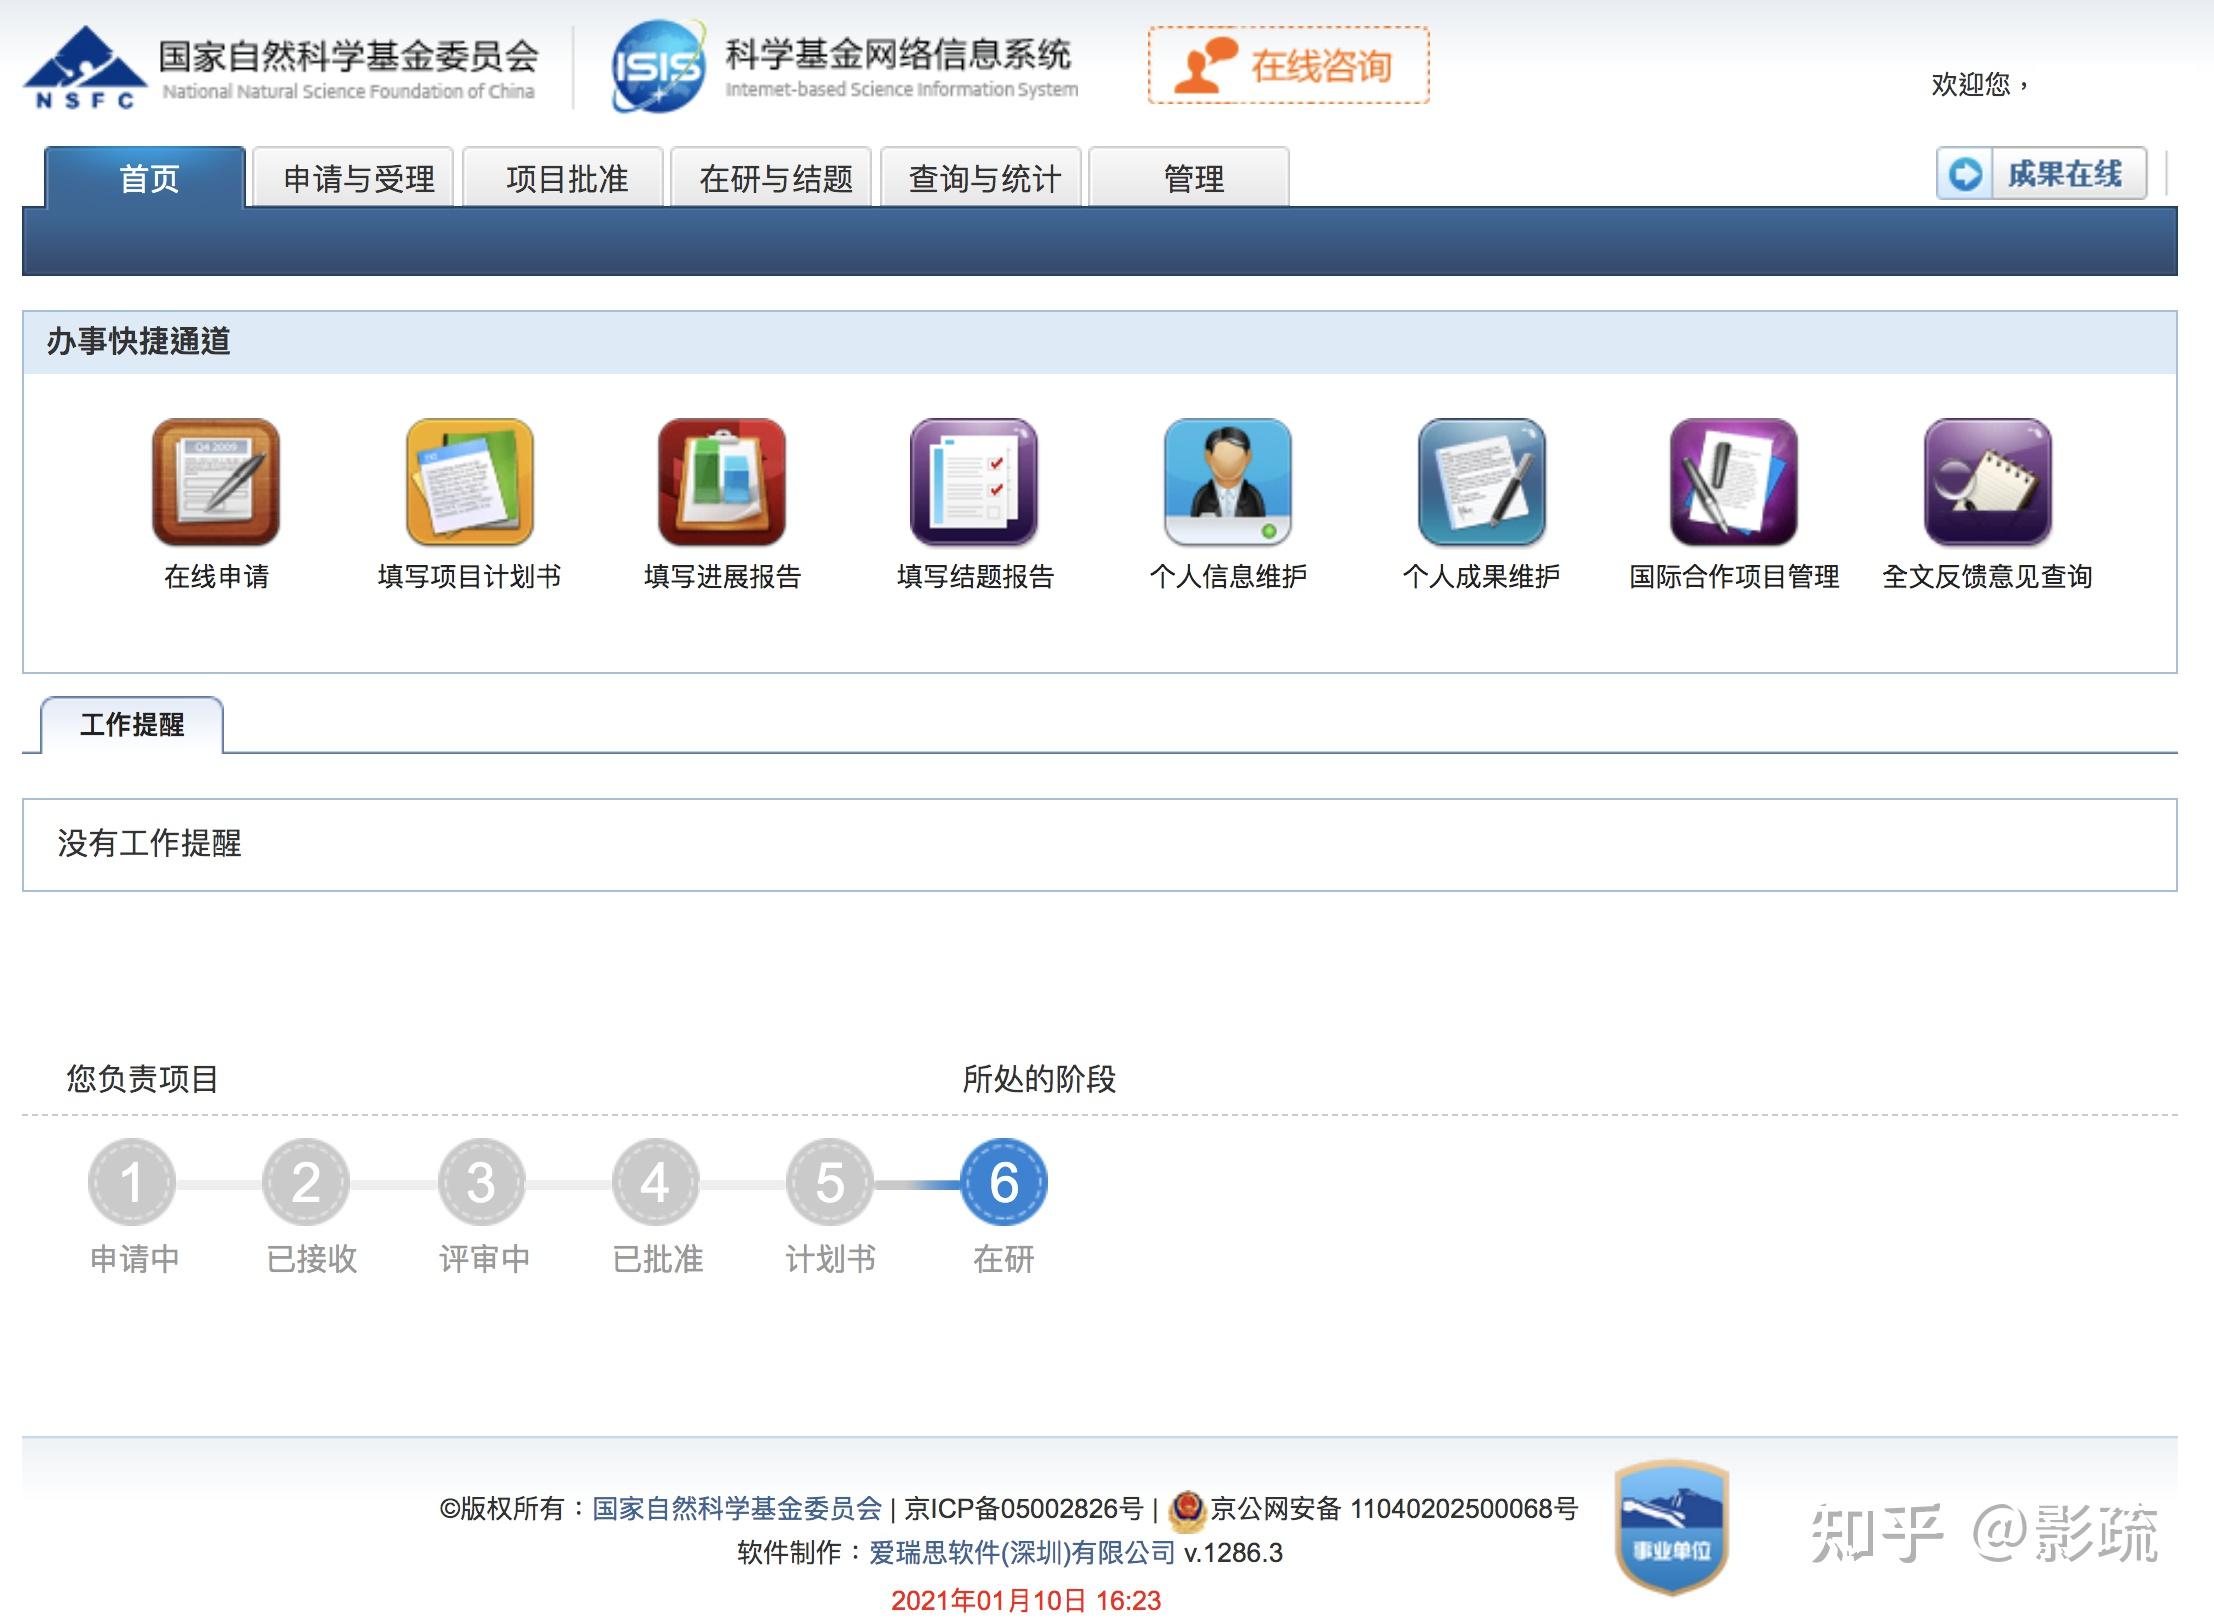Click the 京ICP备05002826号 text
This screenshot has height=1622, width=2214.
pos(1024,1508)
